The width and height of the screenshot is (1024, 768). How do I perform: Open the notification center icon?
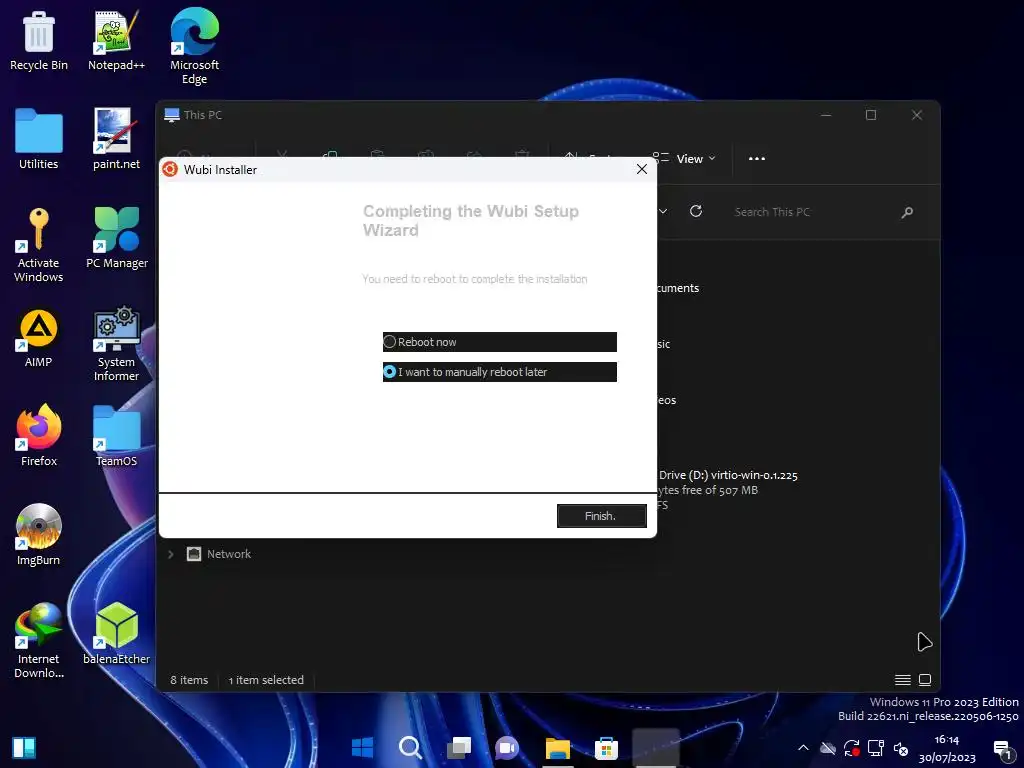tap(1002, 749)
